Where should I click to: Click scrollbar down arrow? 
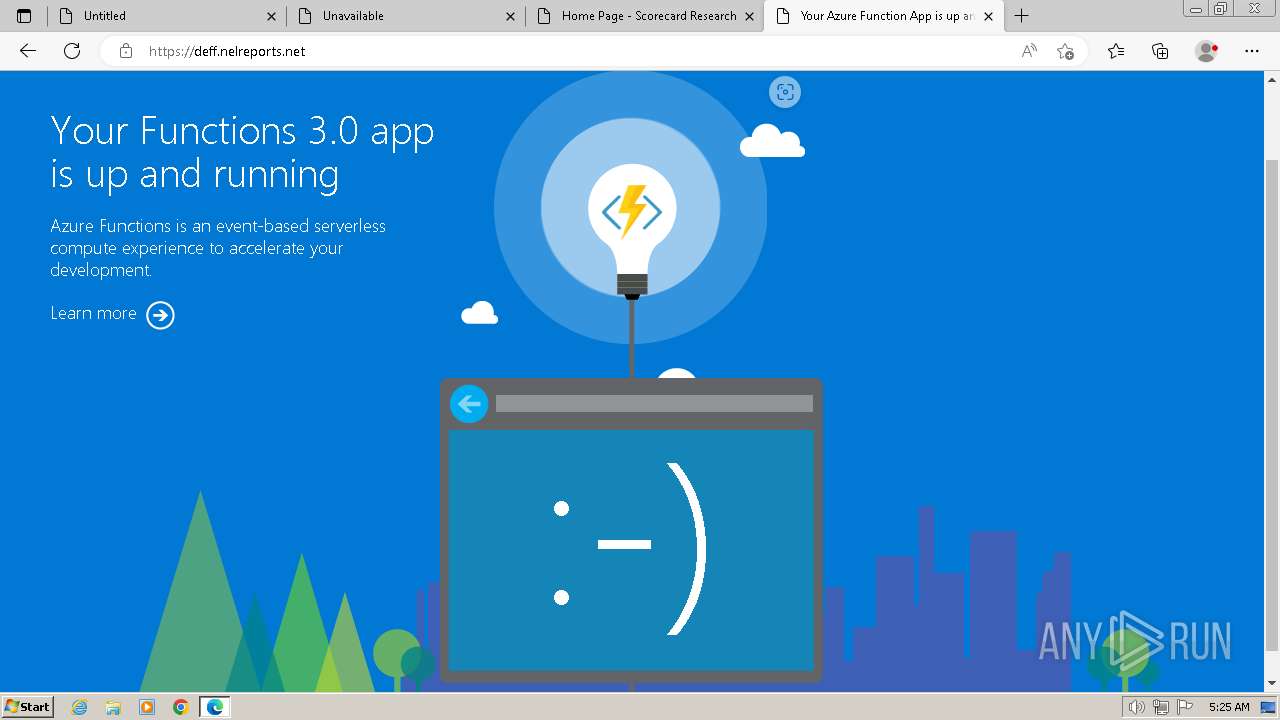pyautogui.click(x=1271, y=683)
